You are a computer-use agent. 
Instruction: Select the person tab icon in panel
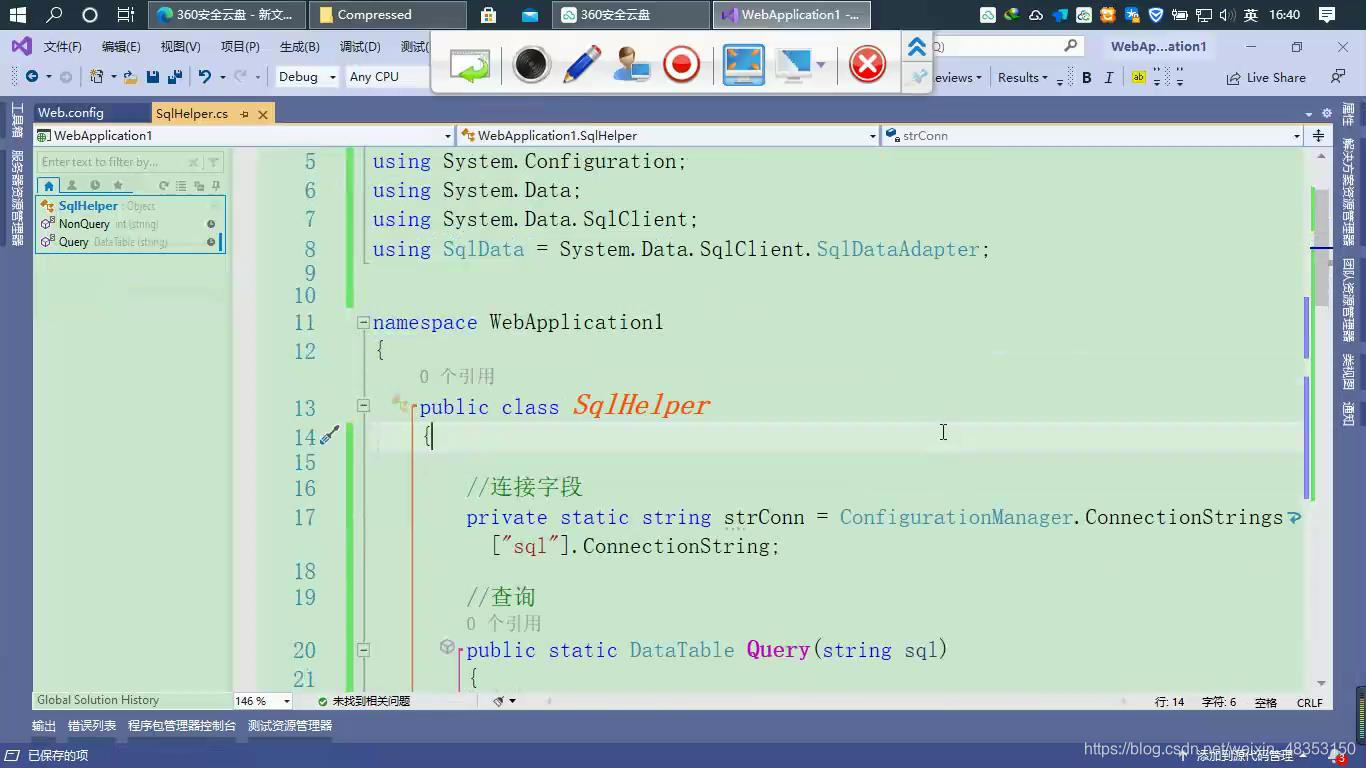(72, 185)
